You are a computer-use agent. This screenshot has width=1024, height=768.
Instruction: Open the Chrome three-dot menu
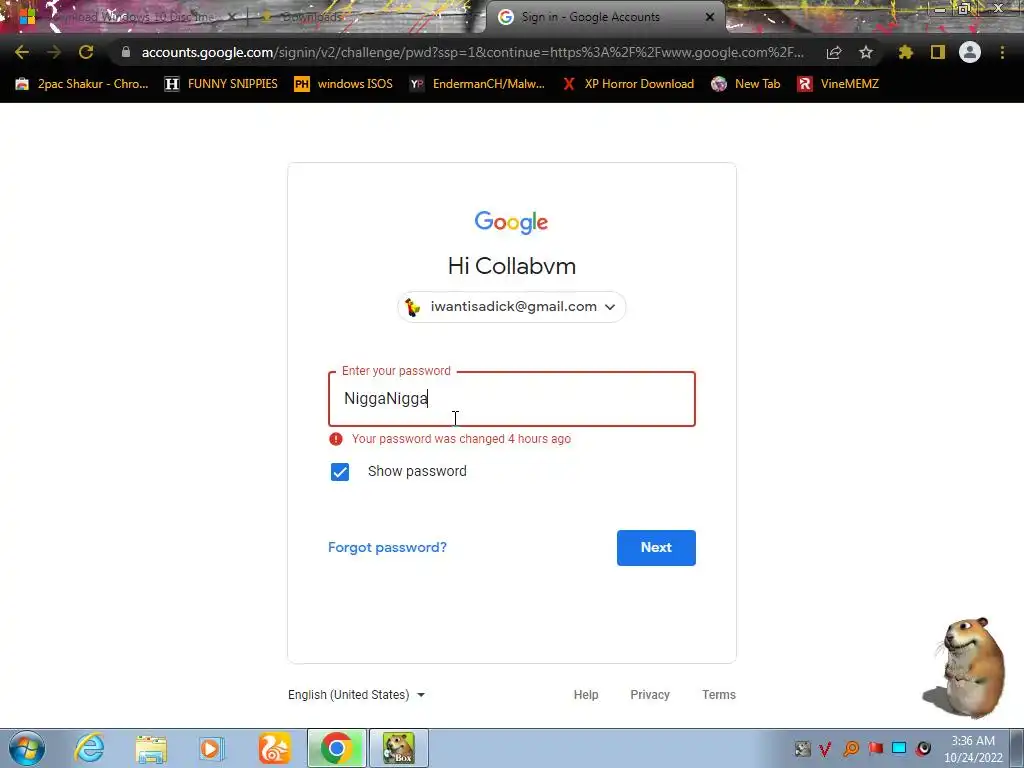click(1002, 52)
